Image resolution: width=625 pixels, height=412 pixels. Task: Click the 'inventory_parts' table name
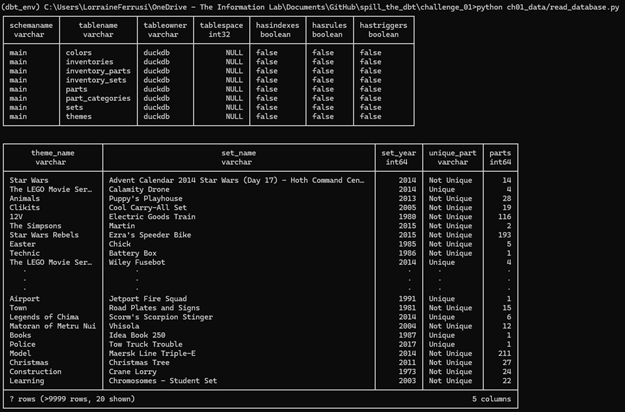click(x=98, y=71)
